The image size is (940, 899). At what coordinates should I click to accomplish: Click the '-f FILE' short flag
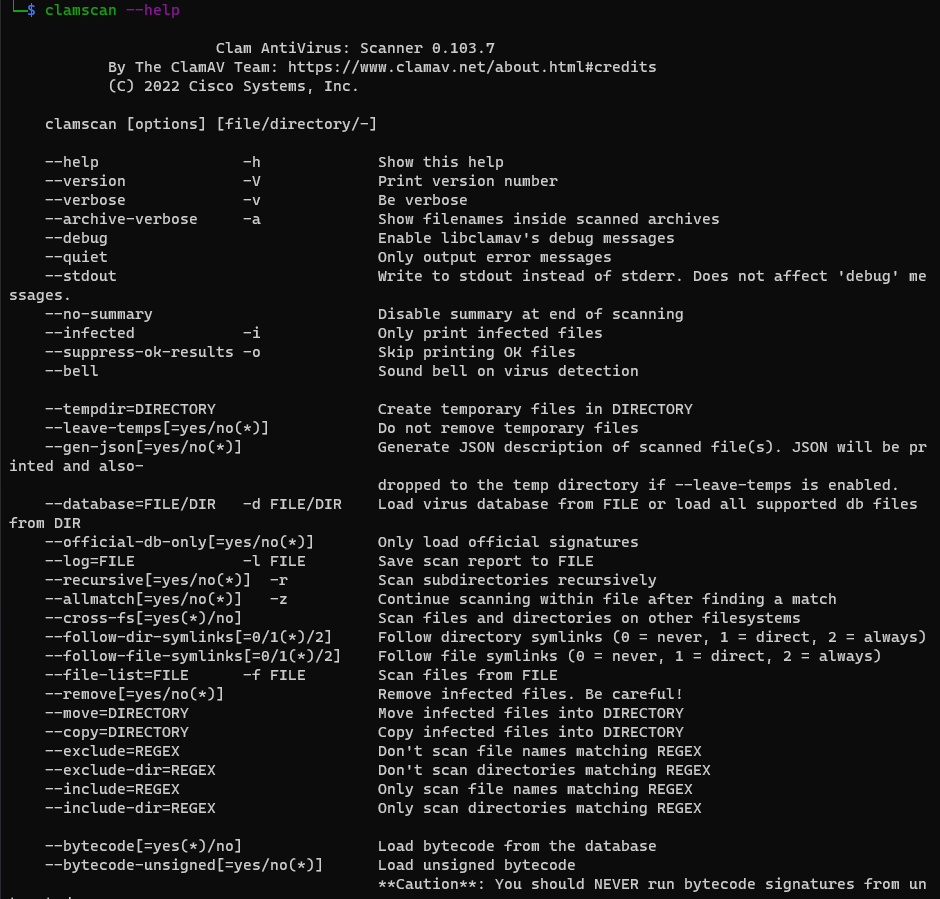point(274,675)
